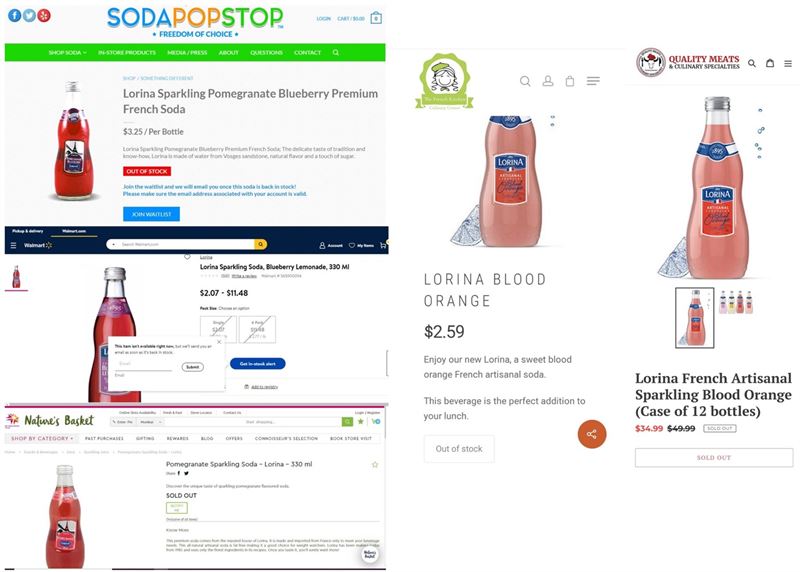Screen dimensions: 800x572
Task: Click the search icon in green navbar
Action: (336, 53)
